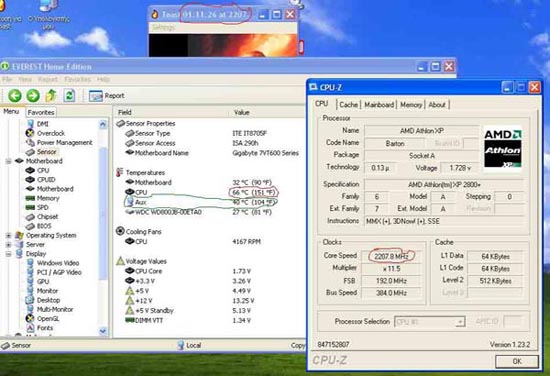
Task: Switch to the CPU tab in CPU-Z
Action: 321,103
